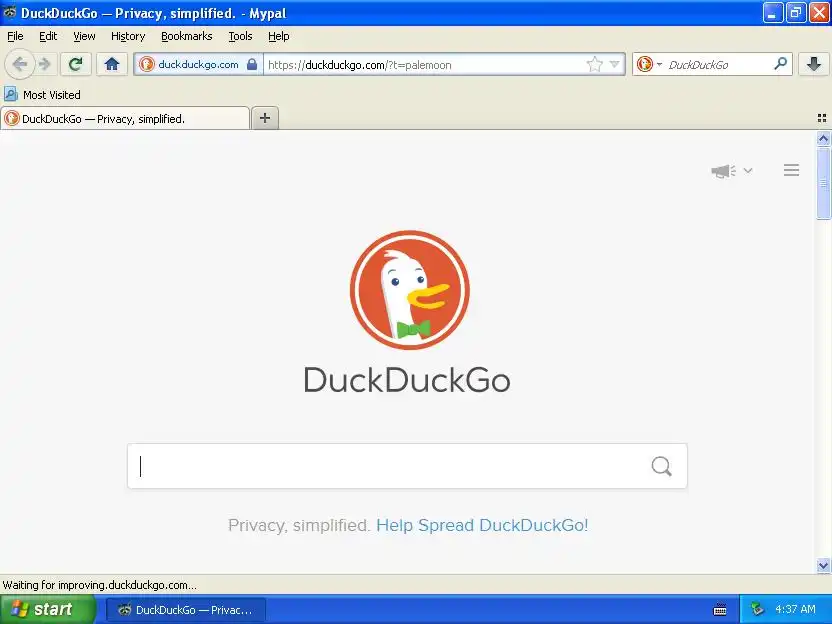Click the system tray network icon
The height and width of the screenshot is (624, 832).
pyautogui.click(x=757, y=609)
